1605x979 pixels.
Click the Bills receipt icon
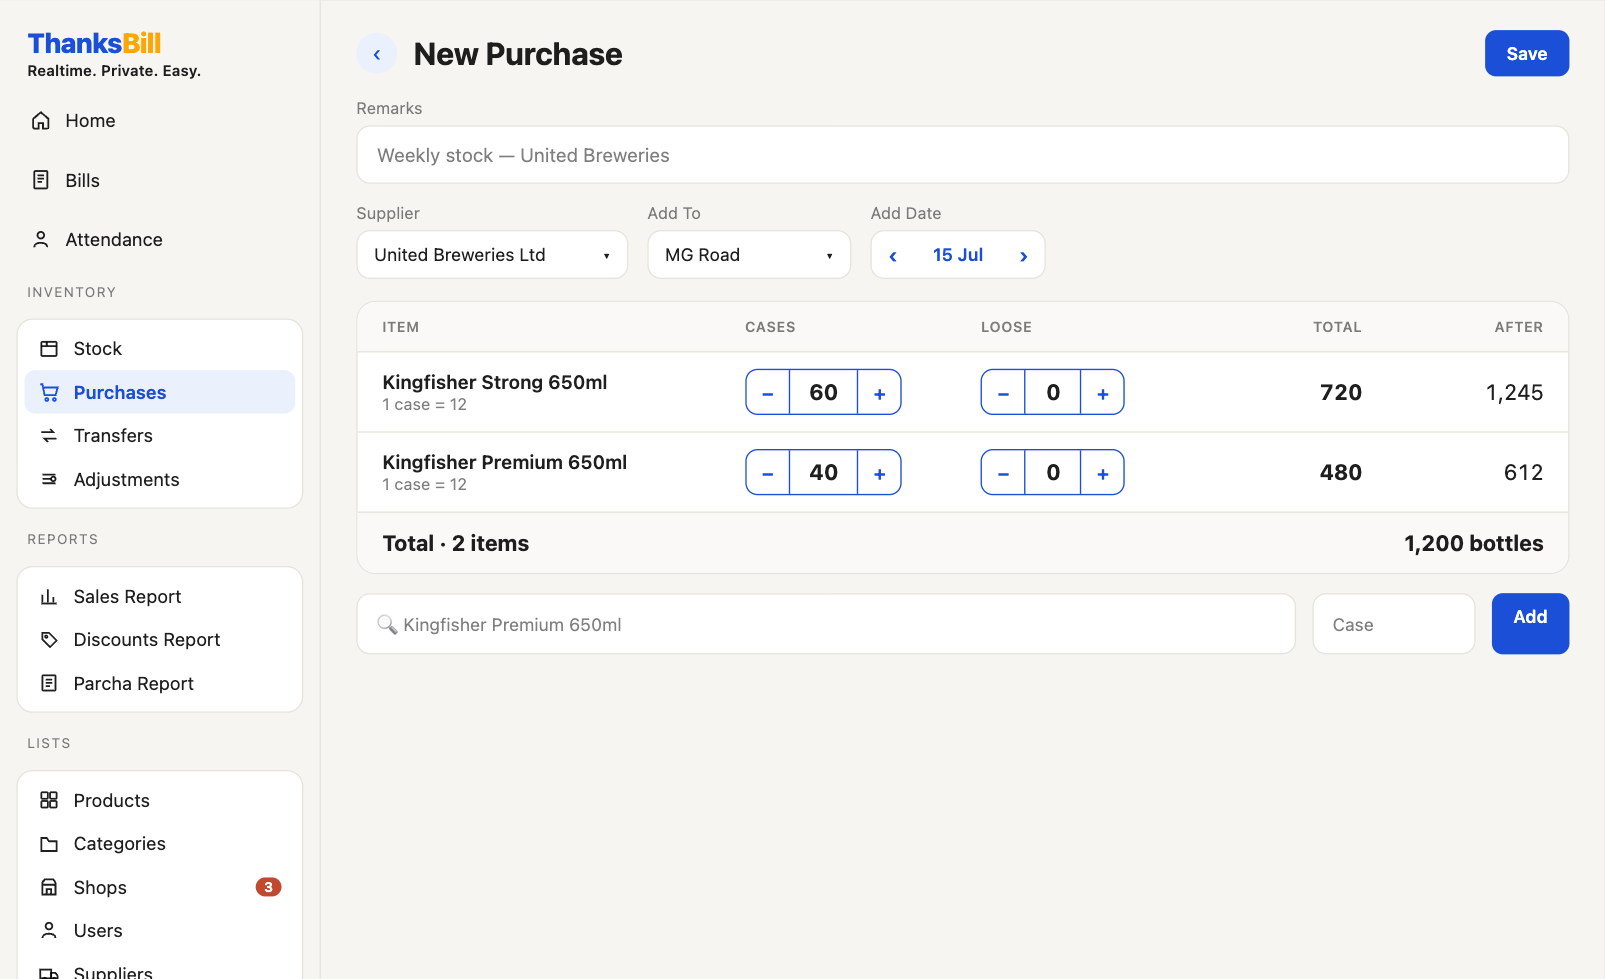[x=41, y=180]
